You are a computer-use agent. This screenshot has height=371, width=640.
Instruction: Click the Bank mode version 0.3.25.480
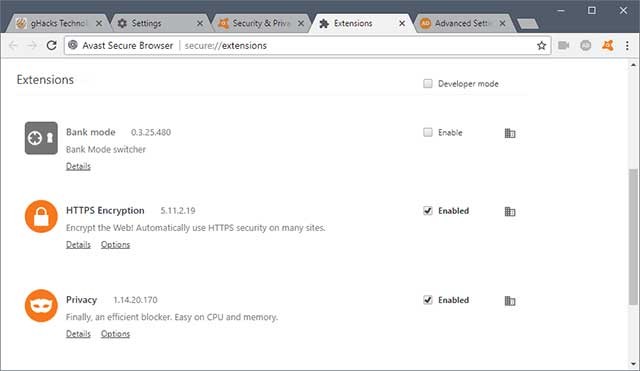[x=151, y=132]
